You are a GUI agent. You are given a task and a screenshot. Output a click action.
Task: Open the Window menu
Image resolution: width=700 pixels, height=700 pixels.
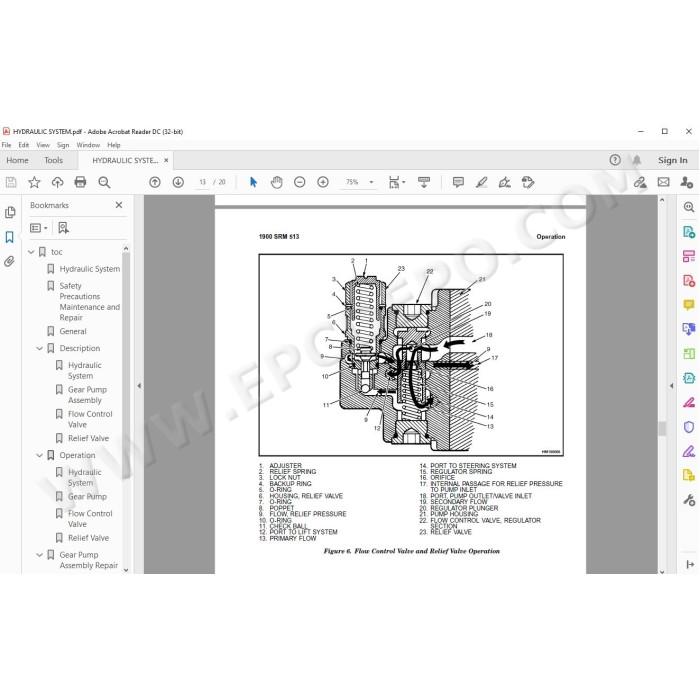coord(88,145)
